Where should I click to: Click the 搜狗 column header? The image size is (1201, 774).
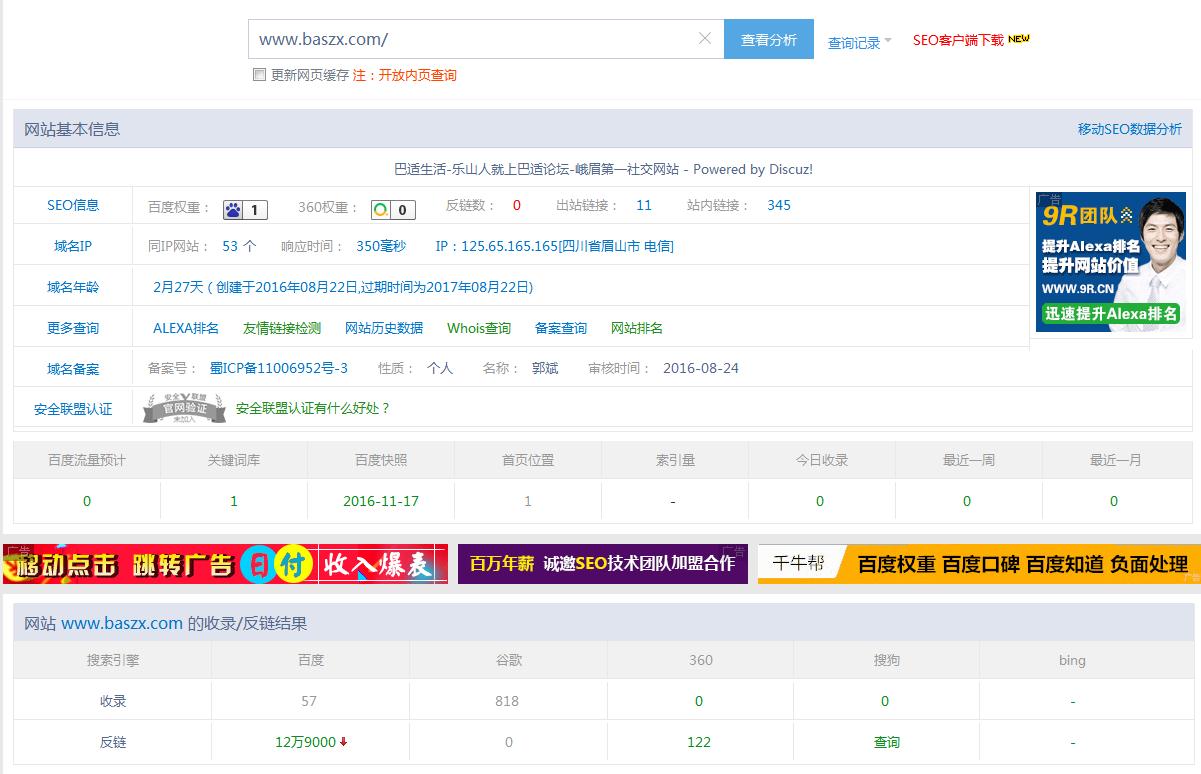coord(886,660)
